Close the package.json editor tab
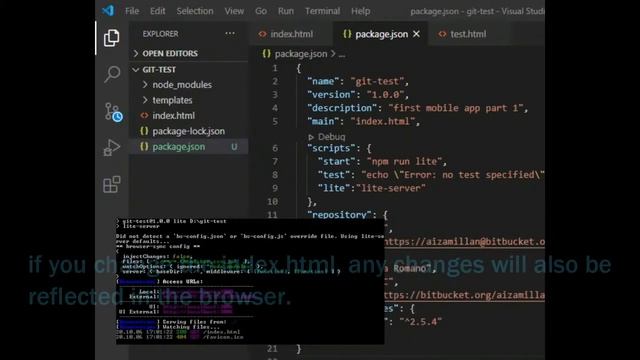The height and width of the screenshot is (360, 640). 416,34
